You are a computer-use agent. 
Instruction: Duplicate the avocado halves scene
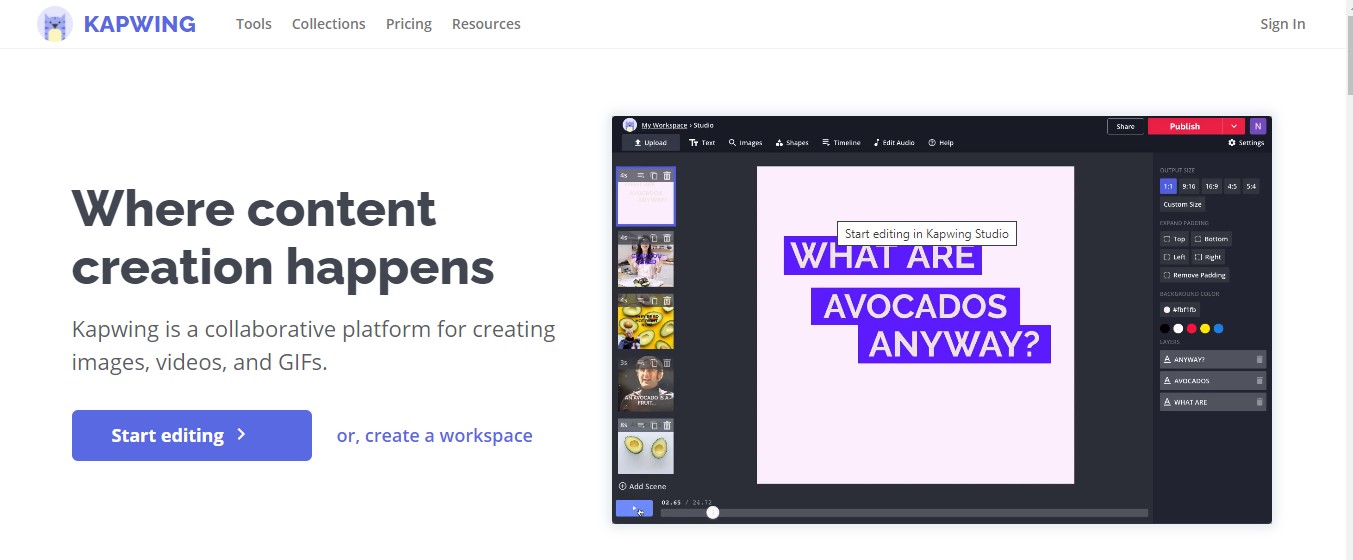point(654,426)
